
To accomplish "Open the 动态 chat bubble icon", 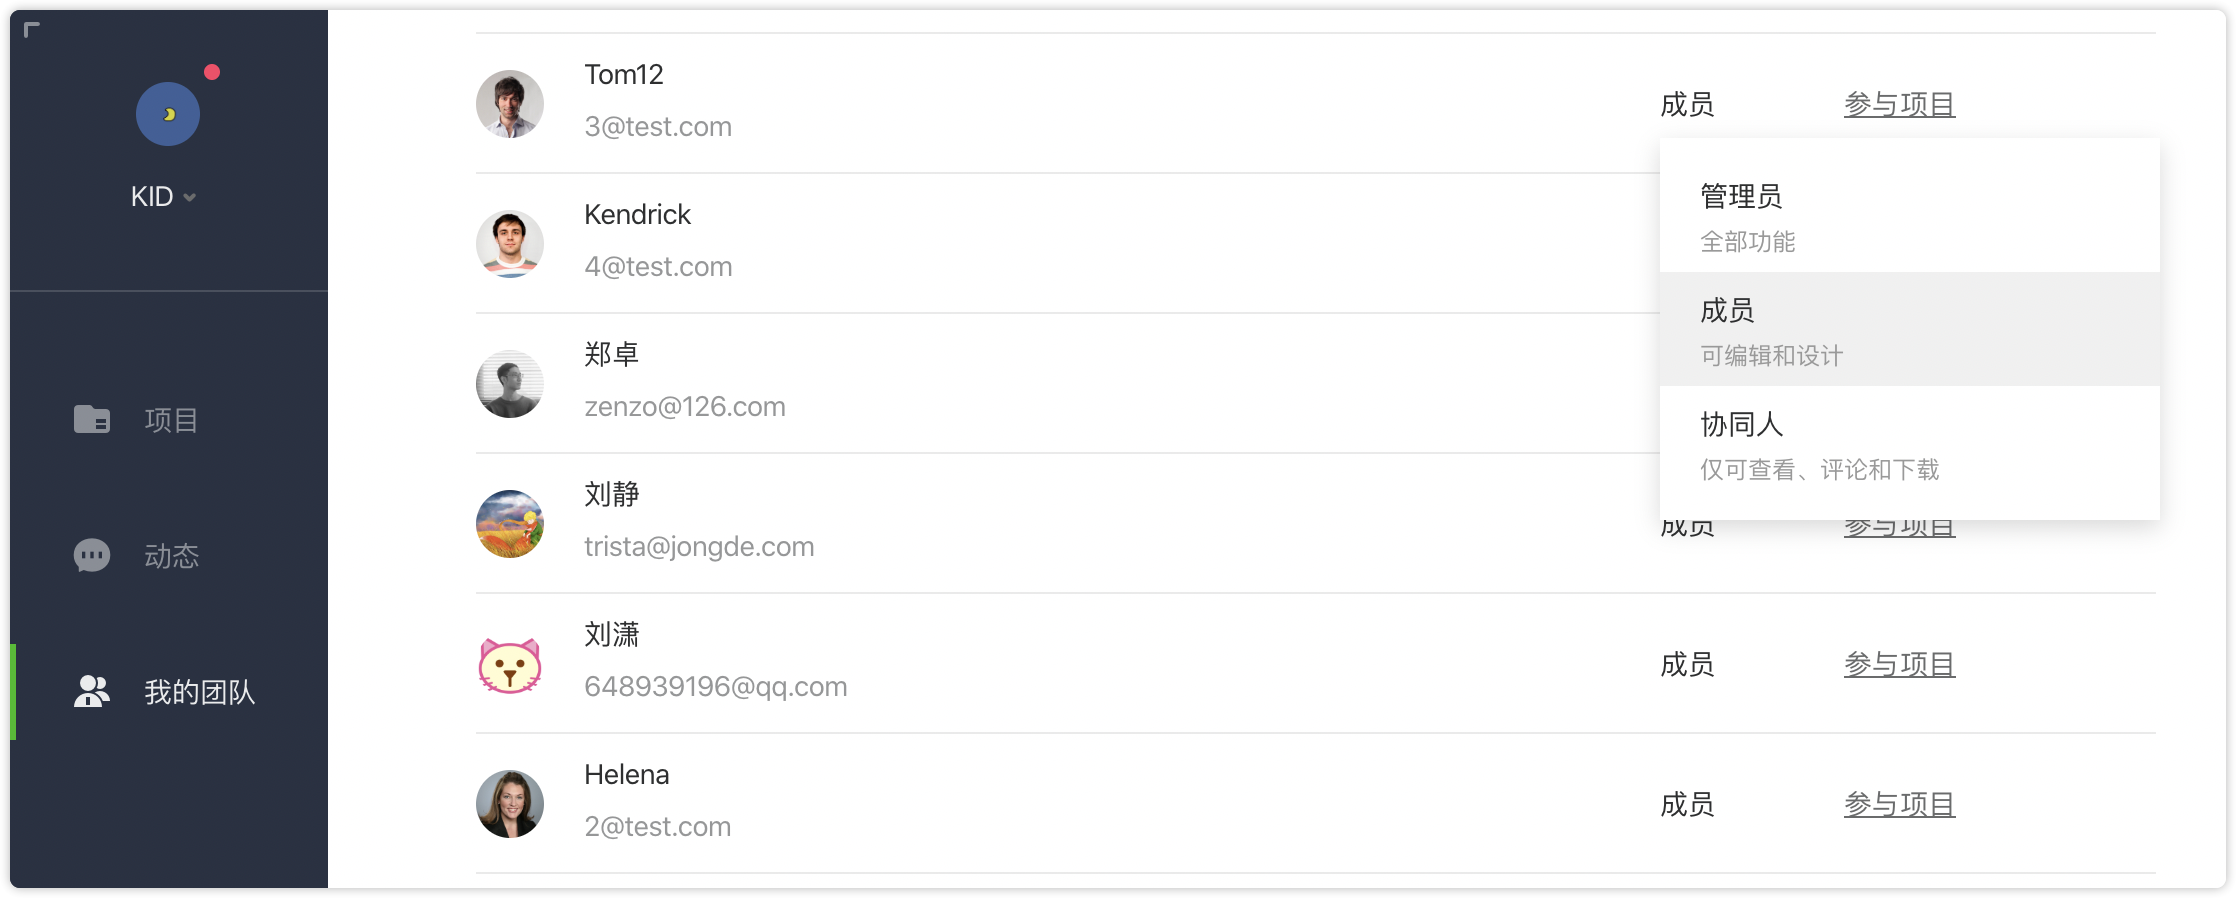I will (92, 555).
